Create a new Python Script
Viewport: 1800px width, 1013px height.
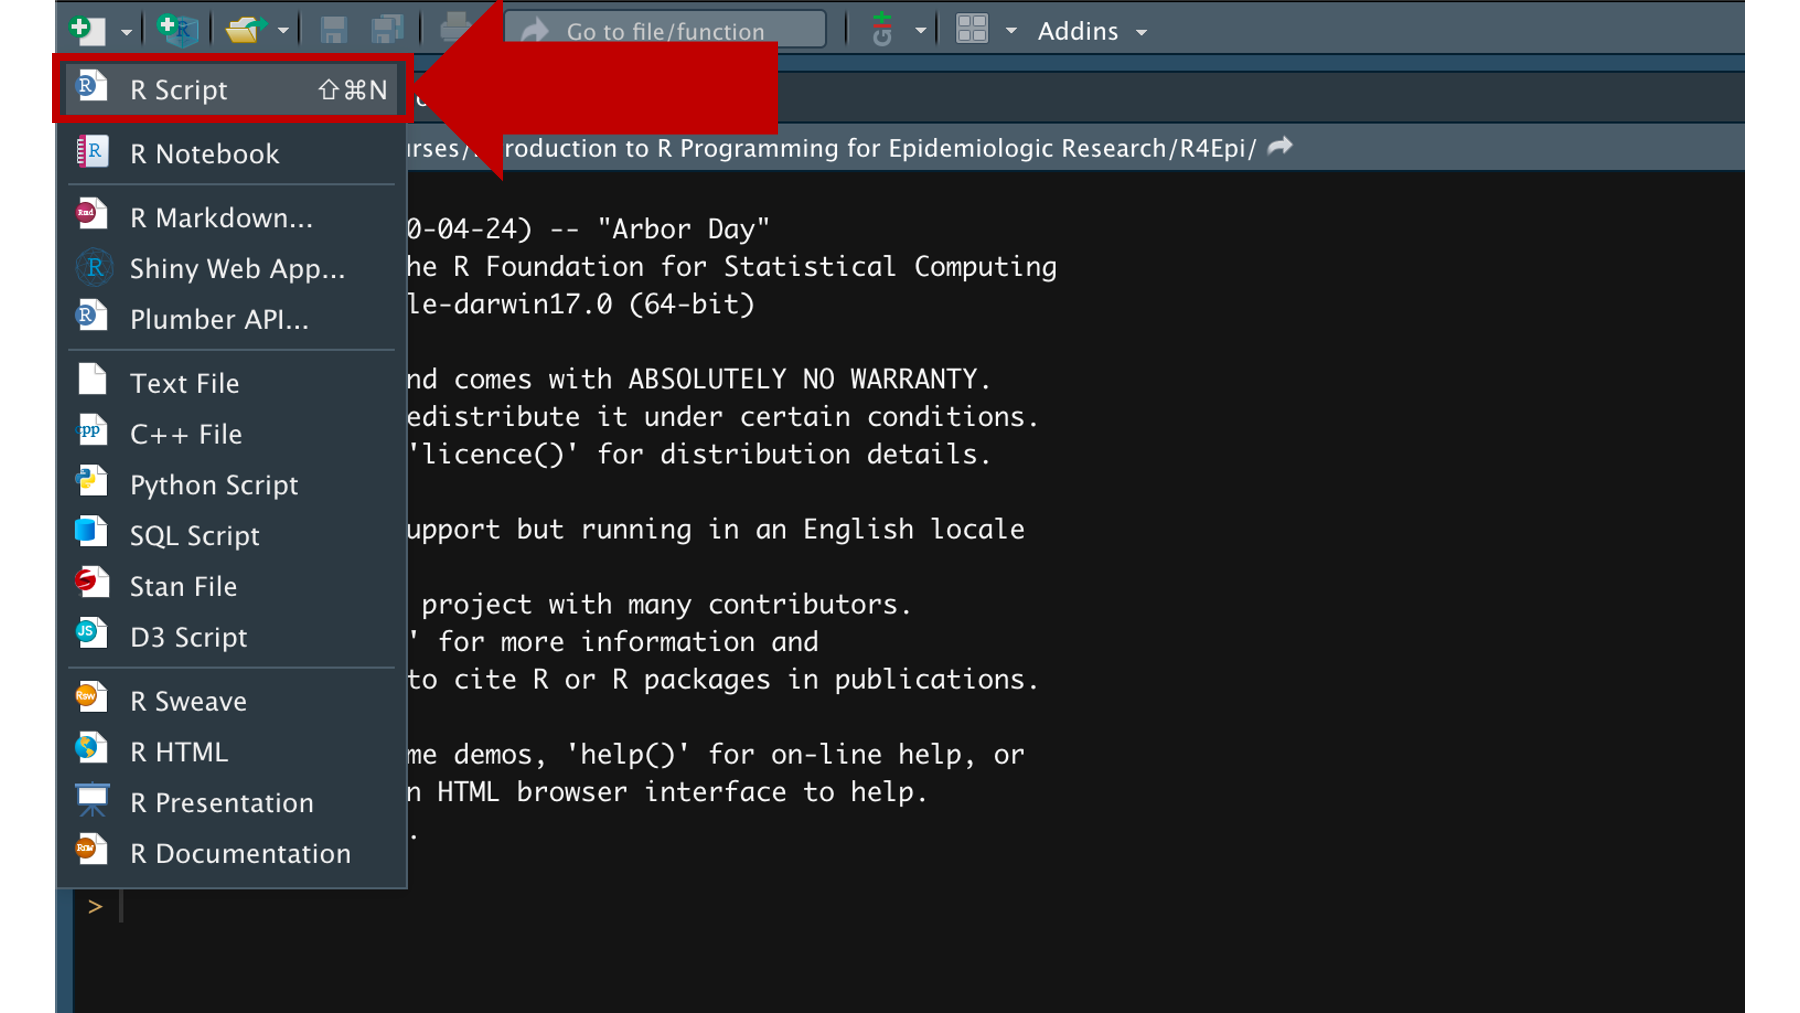pyautogui.click(x=232, y=485)
